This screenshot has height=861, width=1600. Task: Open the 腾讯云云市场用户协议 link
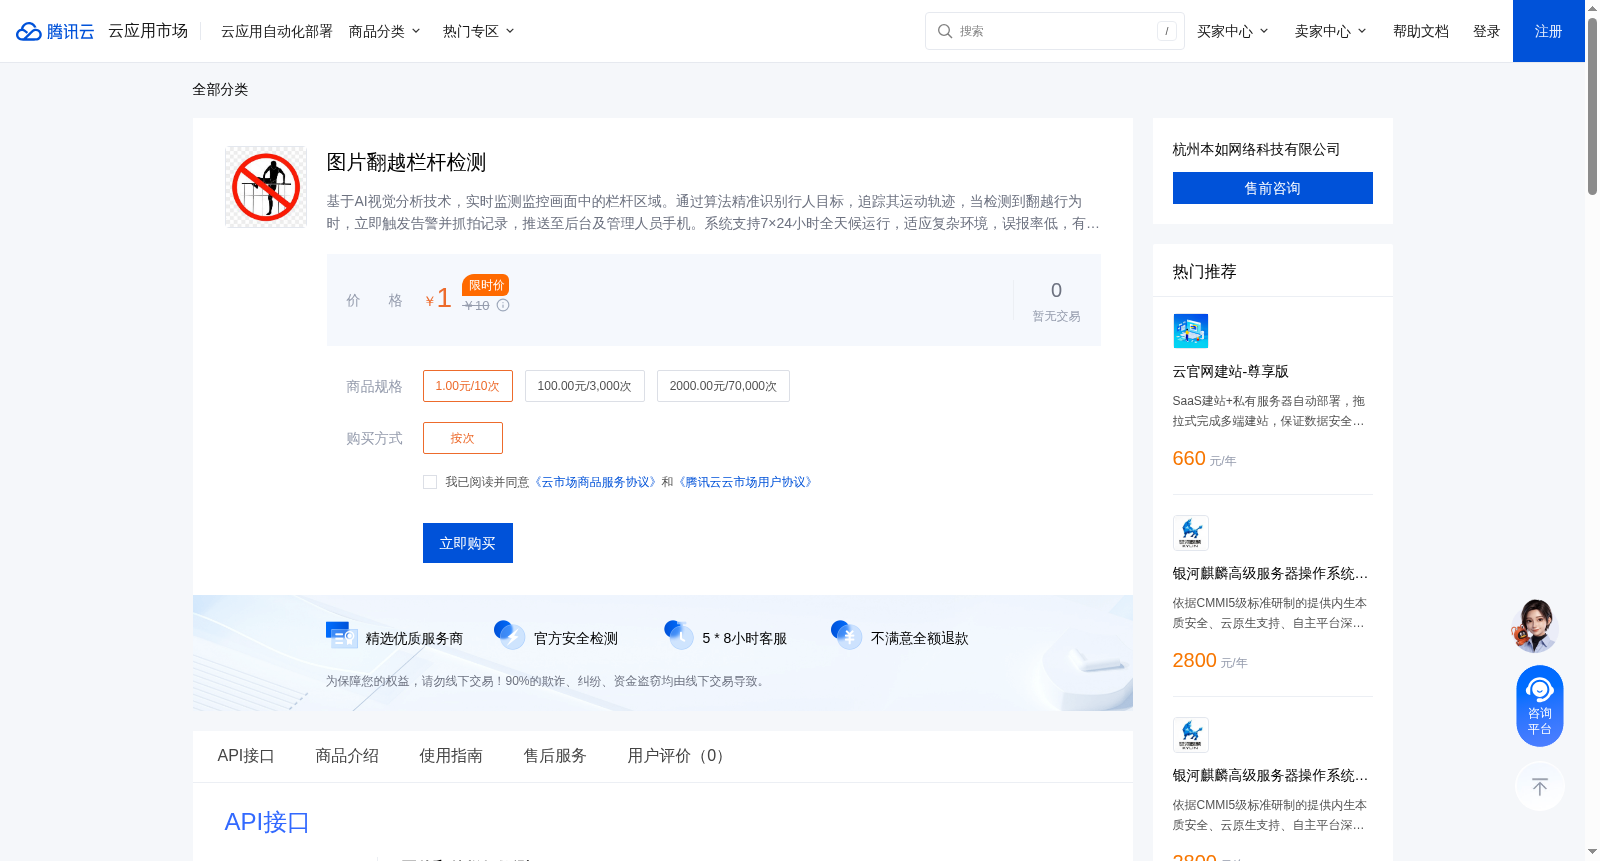(746, 482)
